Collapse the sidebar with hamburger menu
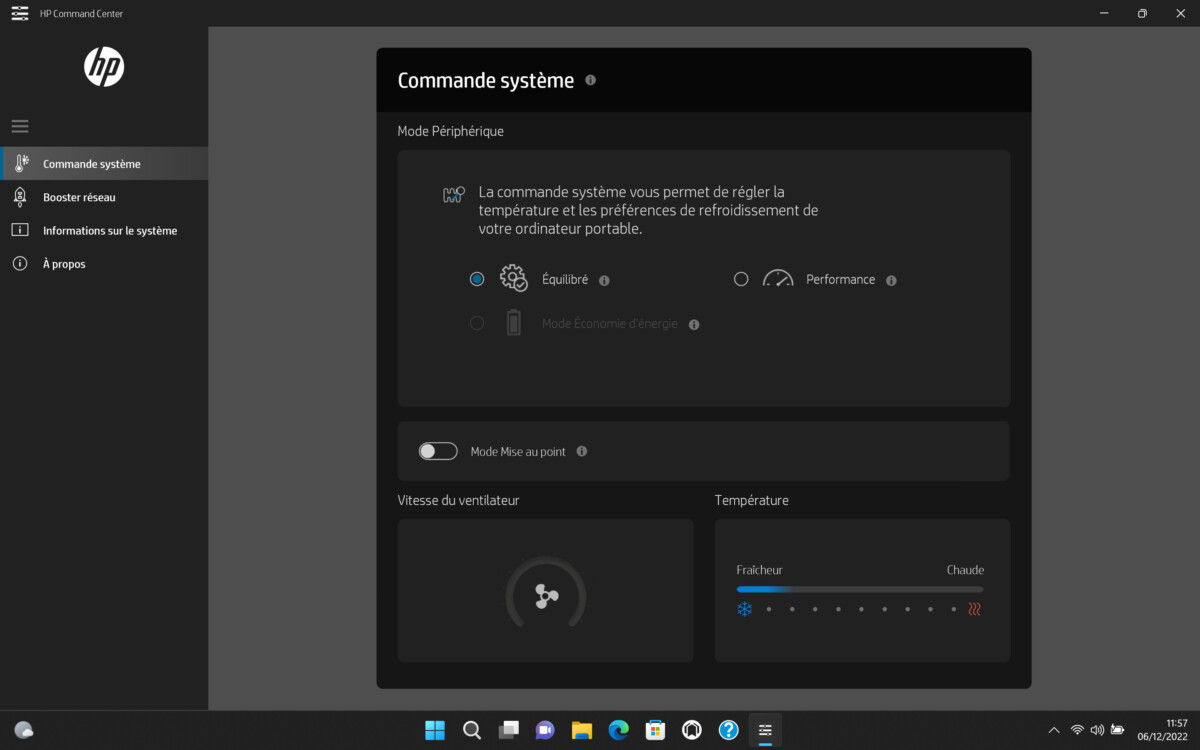 pyautogui.click(x=20, y=127)
